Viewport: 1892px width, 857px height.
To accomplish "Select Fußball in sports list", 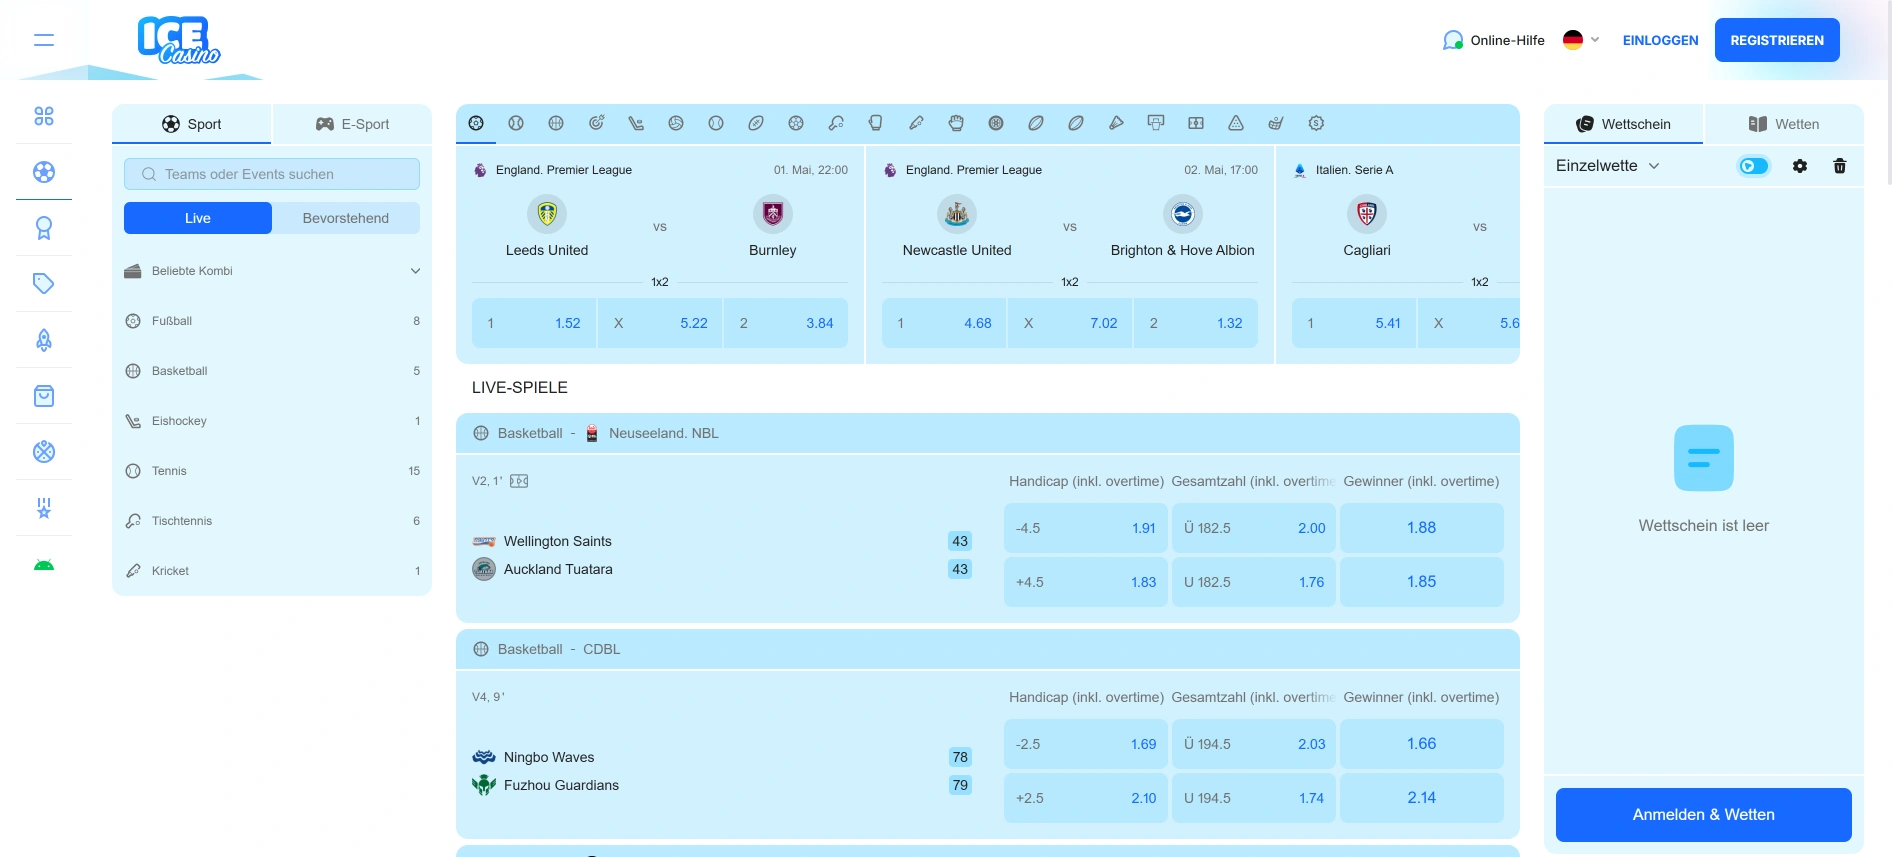I will click(x=272, y=321).
